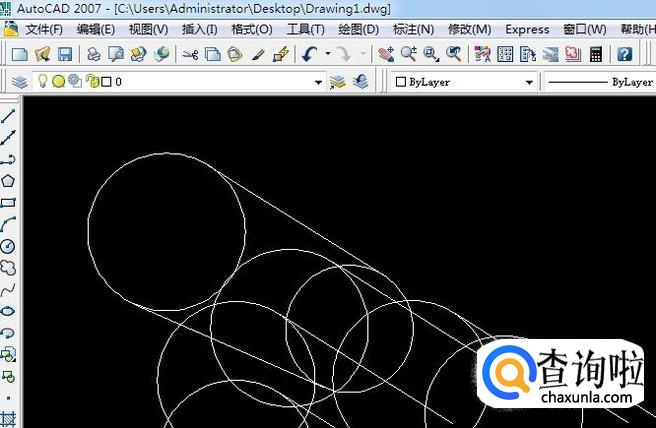Copy selection to clipboard
This screenshot has height=428, width=656.
click(x=213, y=54)
